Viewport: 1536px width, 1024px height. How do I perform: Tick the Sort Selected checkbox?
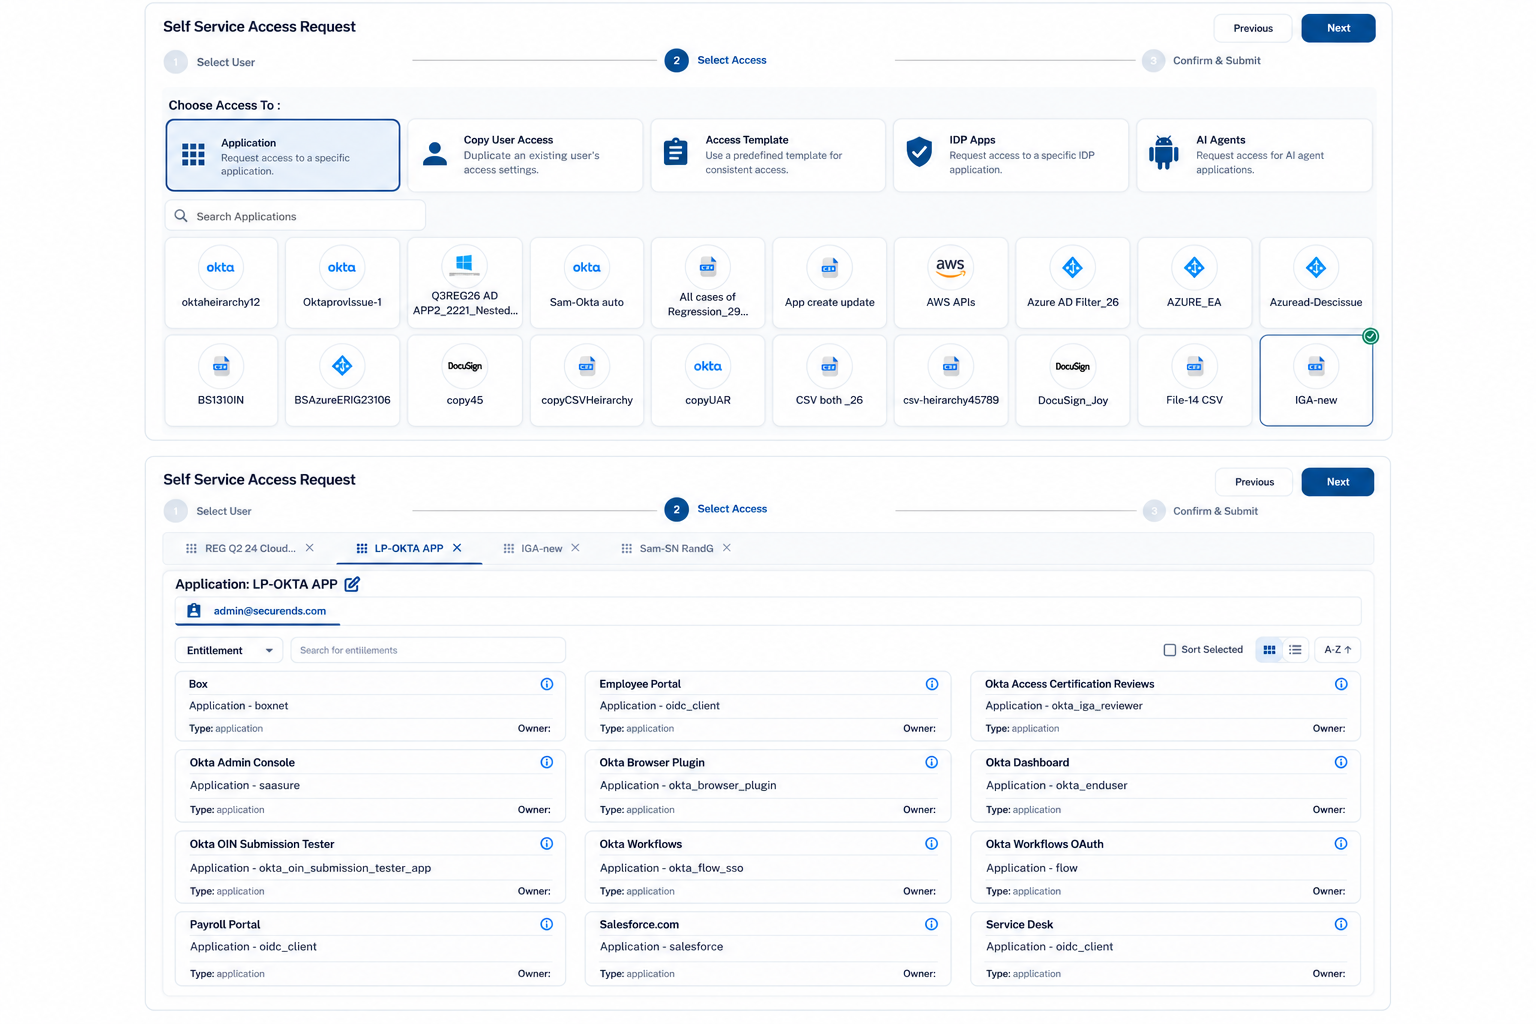[x=1170, y=650]
